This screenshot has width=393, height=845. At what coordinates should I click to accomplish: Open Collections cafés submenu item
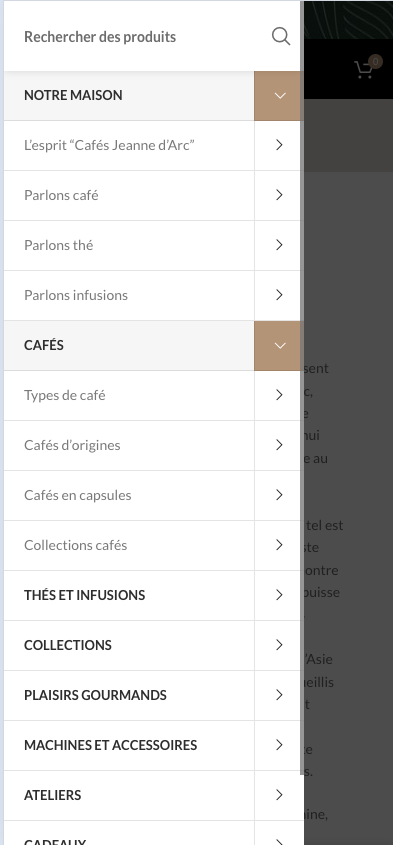tap(75, 545)
